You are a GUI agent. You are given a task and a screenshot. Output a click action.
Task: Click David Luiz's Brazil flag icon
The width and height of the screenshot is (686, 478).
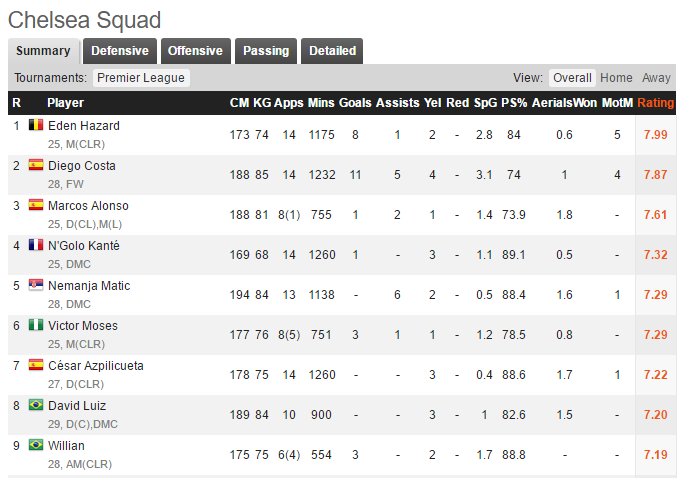pos(36,405)
